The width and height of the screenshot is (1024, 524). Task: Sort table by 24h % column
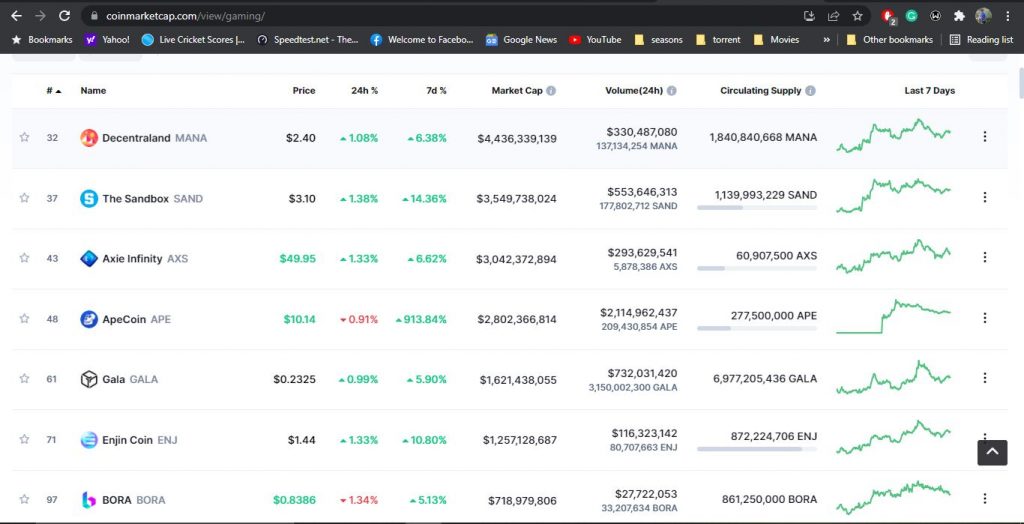point(364,91)
